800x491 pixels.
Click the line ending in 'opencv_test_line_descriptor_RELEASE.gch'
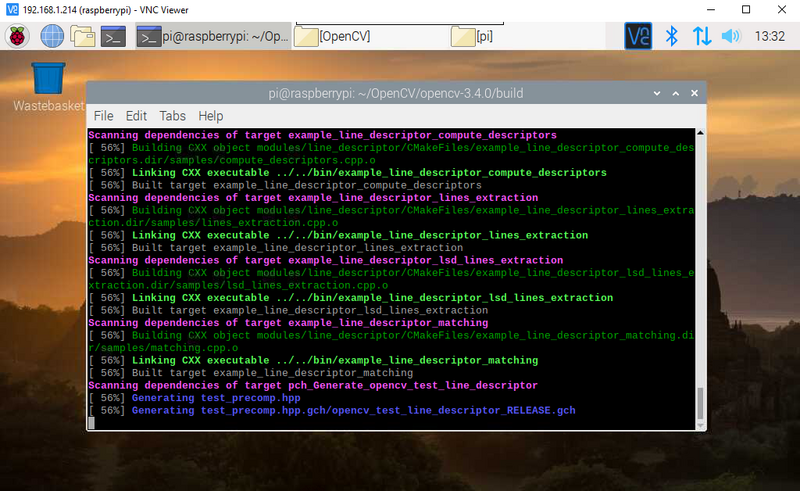coord(332,410)
